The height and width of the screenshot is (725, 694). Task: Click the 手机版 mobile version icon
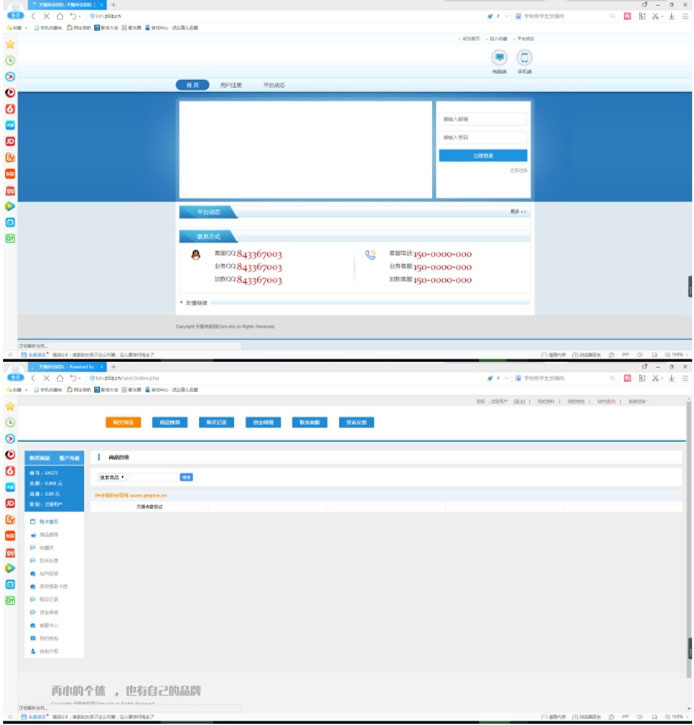coord(525,58)
